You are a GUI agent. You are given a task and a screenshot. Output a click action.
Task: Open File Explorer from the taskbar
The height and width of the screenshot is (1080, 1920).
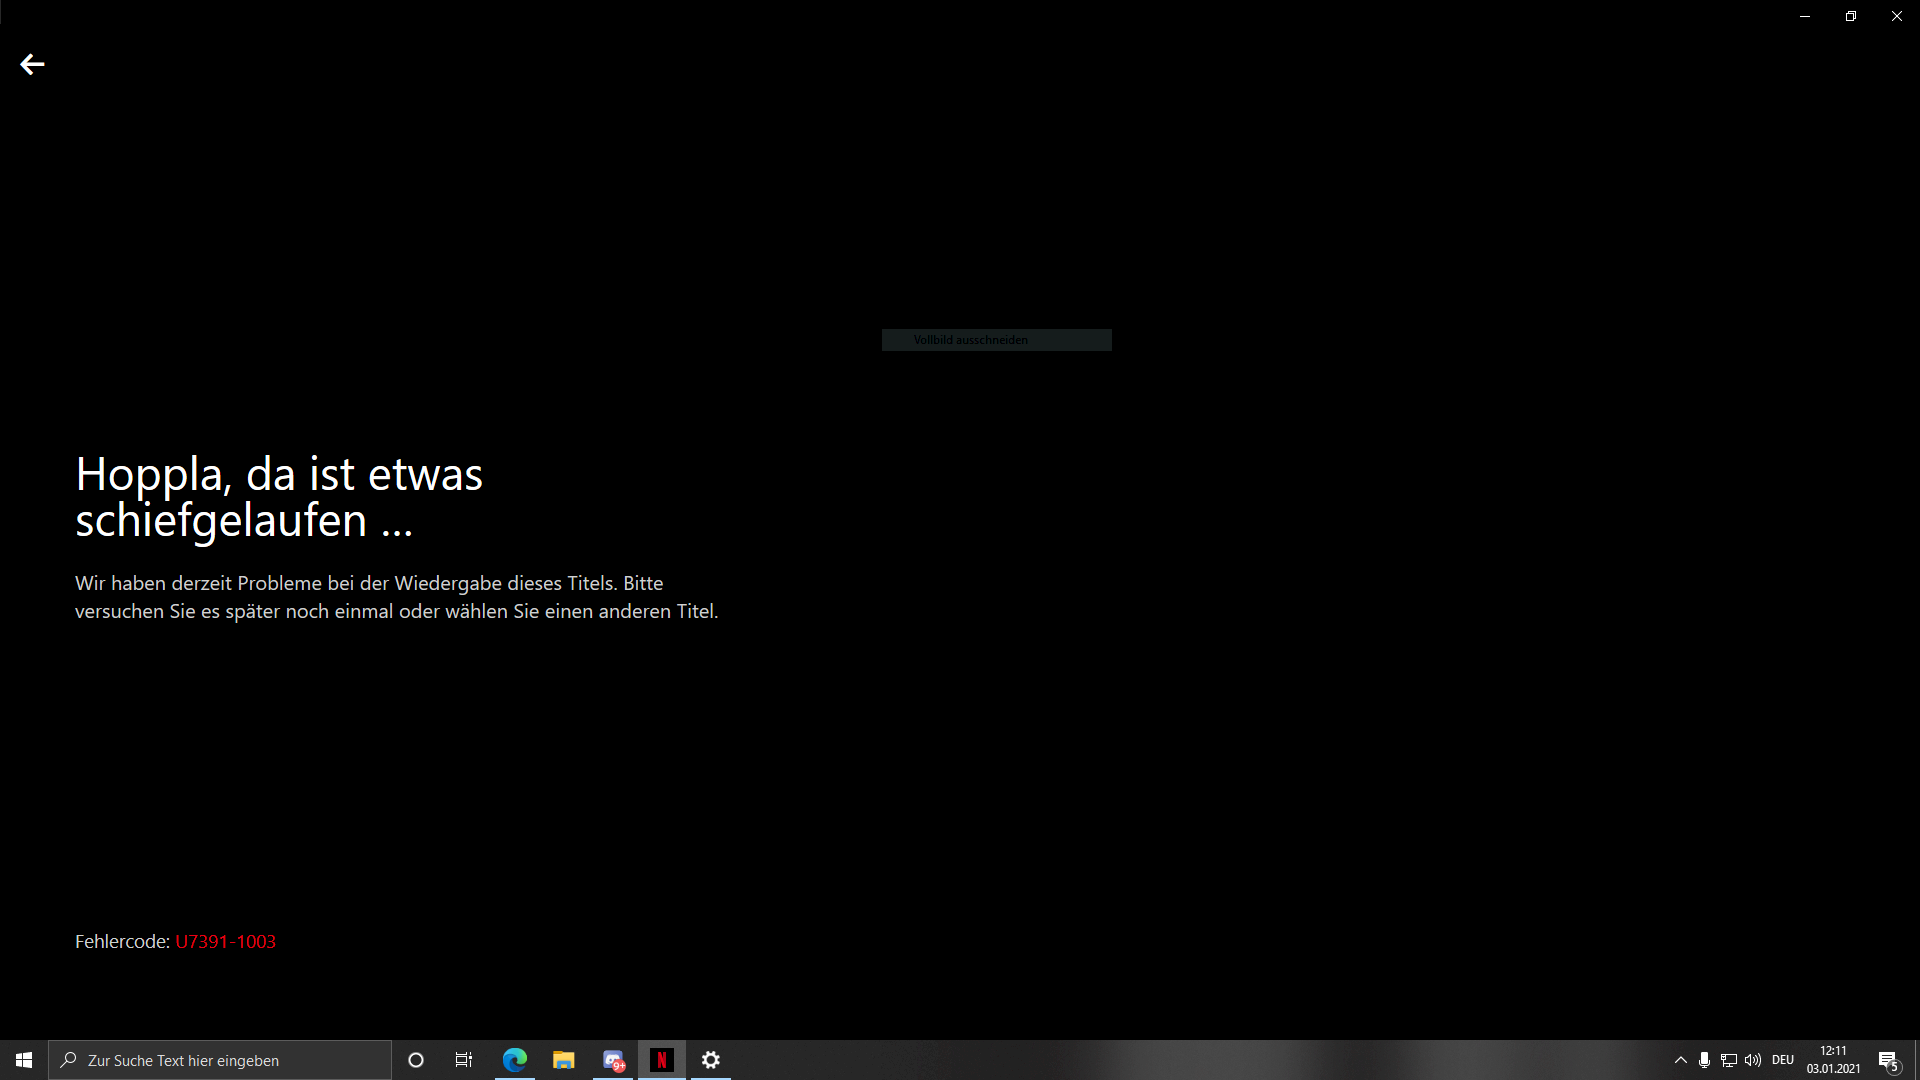[x=564, y=1060]
